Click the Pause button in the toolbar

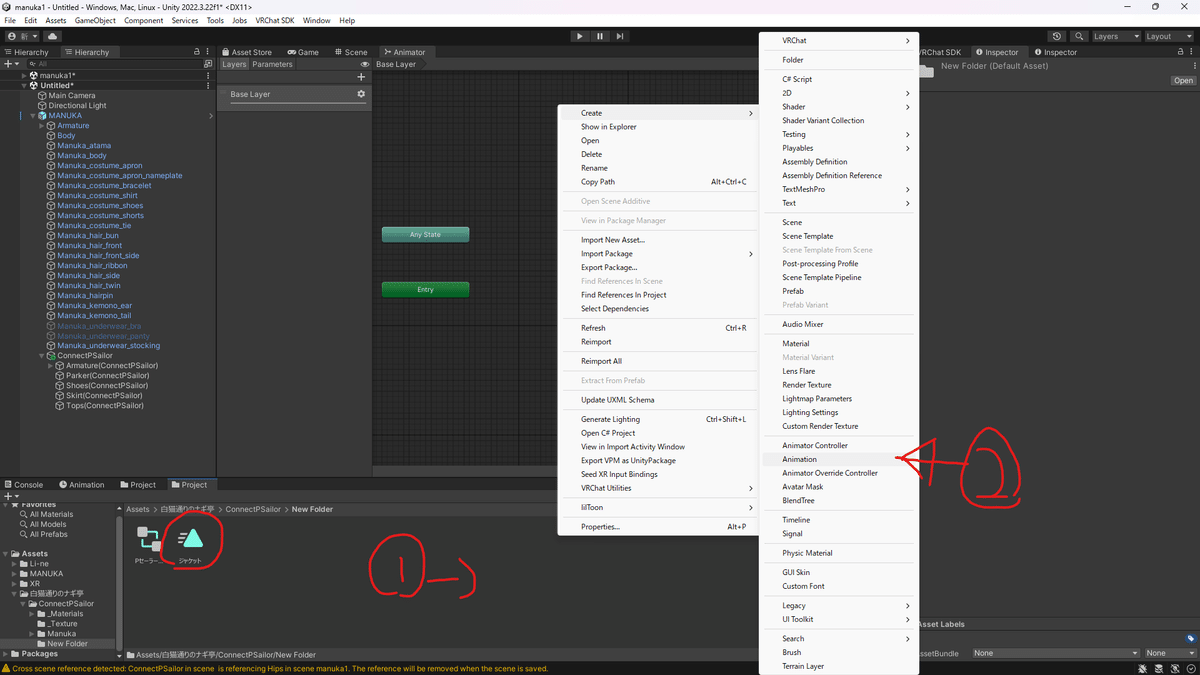coord(600,36)
